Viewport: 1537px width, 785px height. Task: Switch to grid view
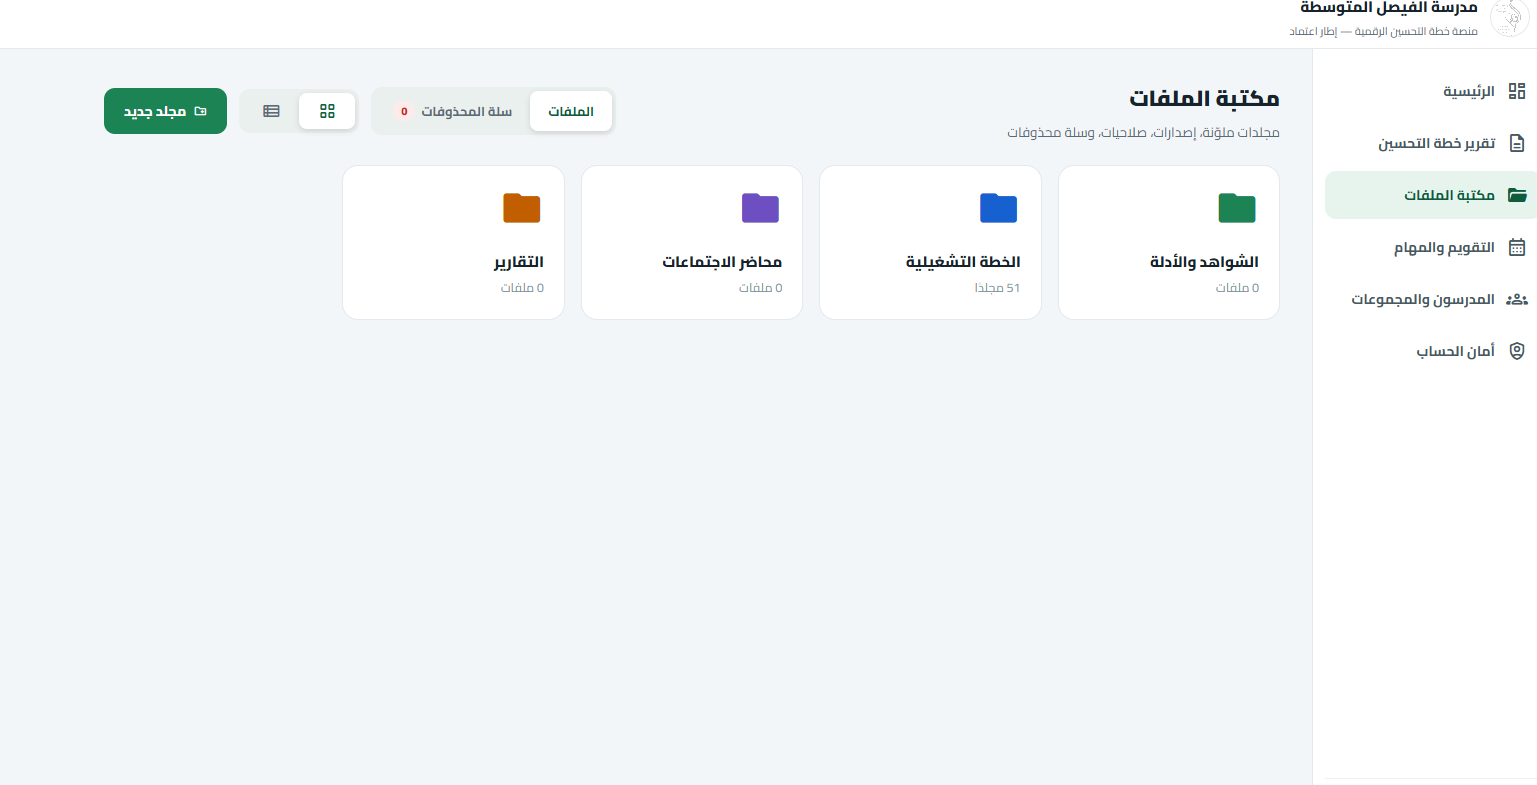(x=327, y=111)
